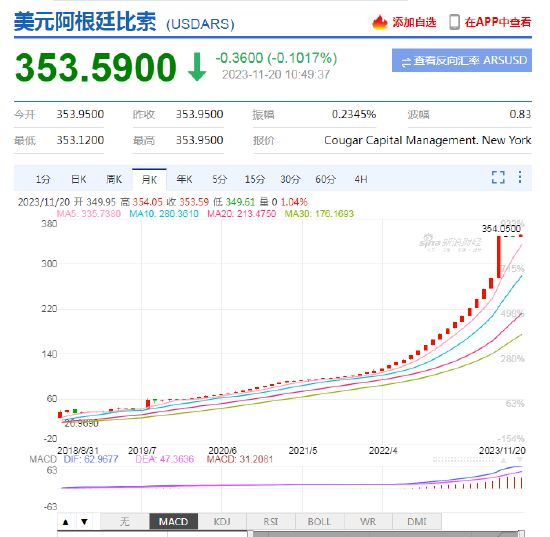Click the MA10: 280.3610 legend
550x537 pixels.
tap(164, 214)
